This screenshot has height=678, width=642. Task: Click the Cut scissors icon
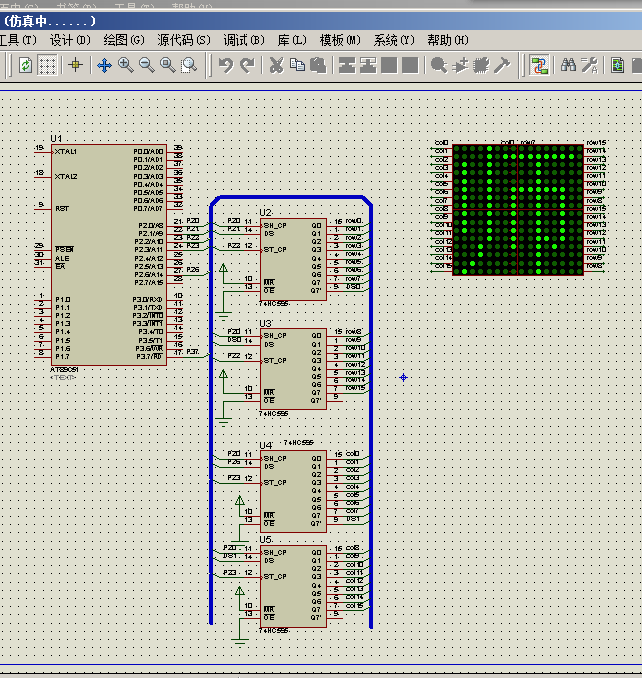pyautogui.click(x=276, y=65)
